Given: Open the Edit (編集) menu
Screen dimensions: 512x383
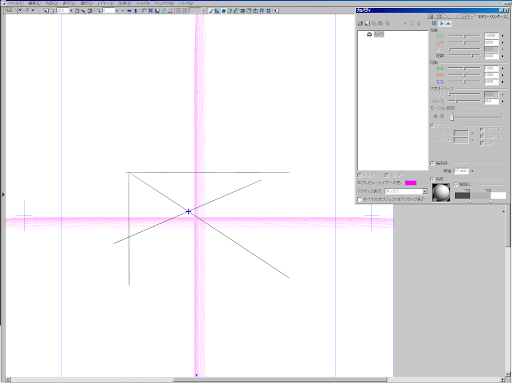Looking at the screenshot, I should click(x=34, y=3).
